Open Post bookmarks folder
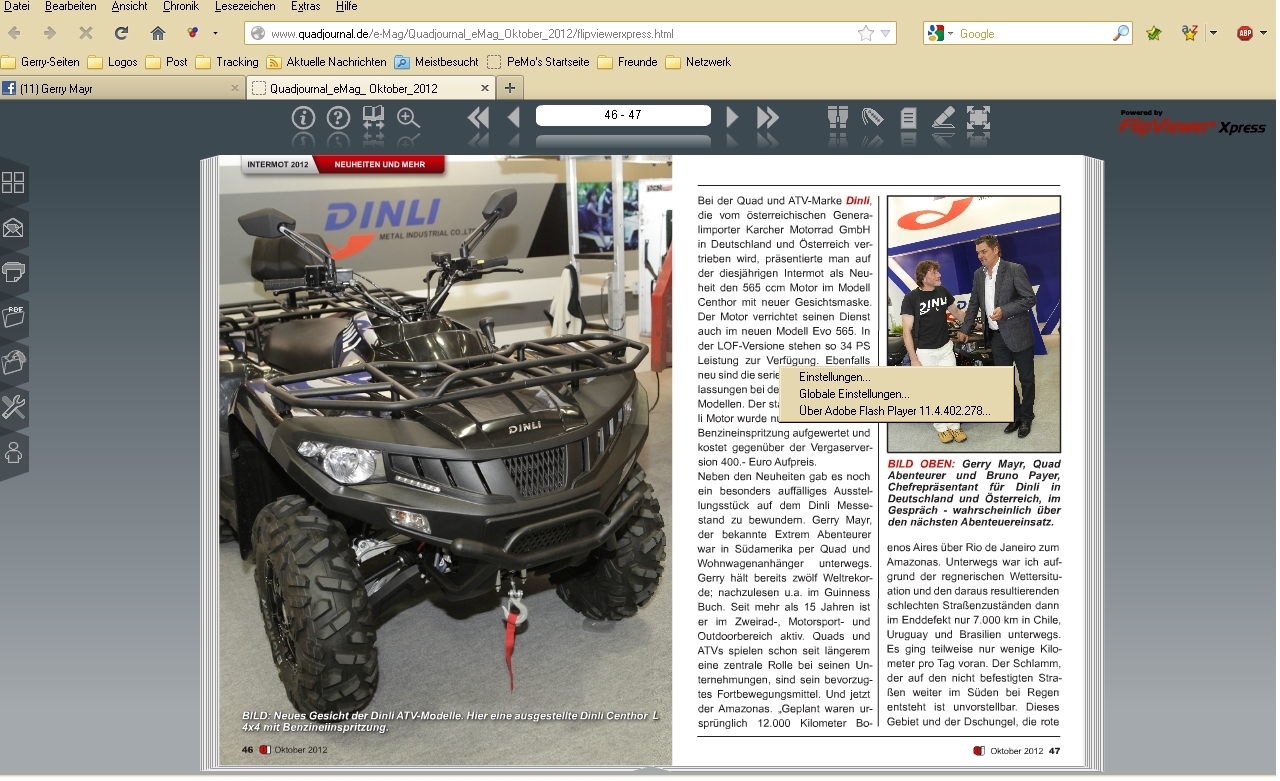 (167, 62)
